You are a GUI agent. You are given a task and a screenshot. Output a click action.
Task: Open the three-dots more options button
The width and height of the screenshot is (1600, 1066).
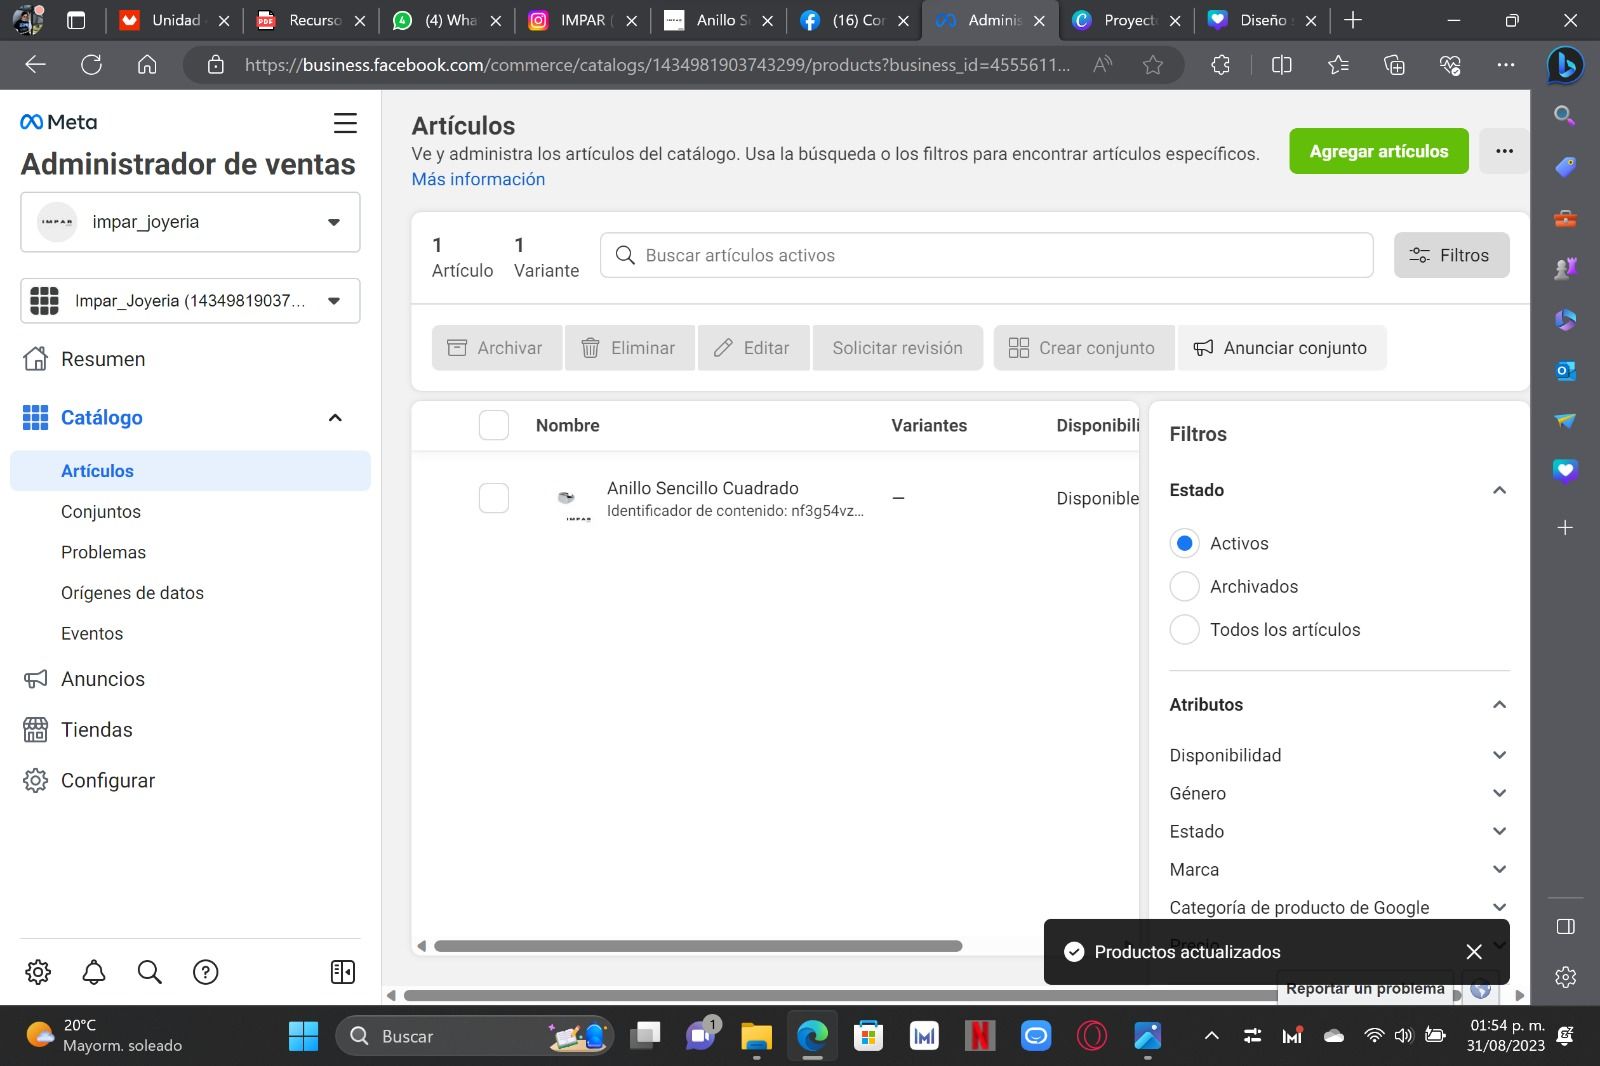click(1504, 151)
